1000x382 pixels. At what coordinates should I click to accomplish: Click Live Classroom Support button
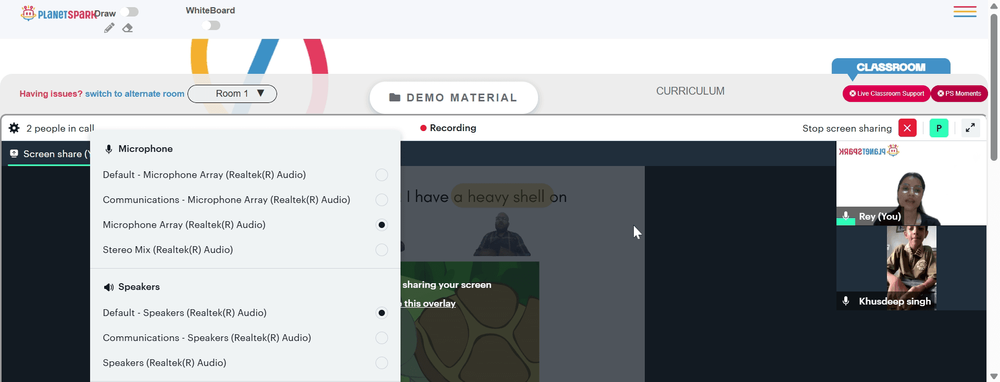(x=886, y=94)
